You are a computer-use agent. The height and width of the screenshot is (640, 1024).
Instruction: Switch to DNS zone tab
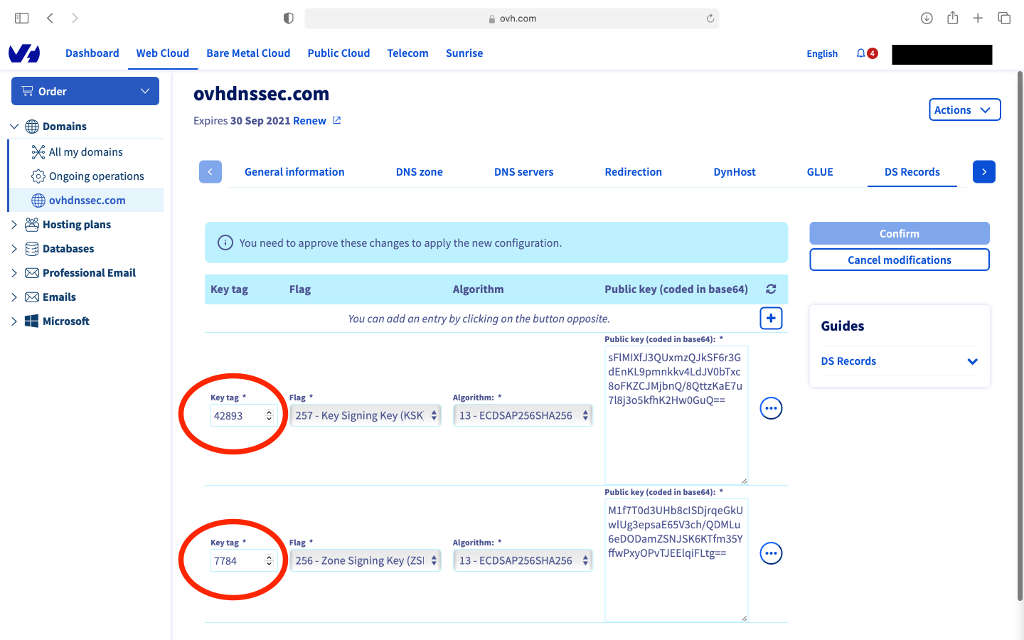pyautogui.click(x=419, y=172)
